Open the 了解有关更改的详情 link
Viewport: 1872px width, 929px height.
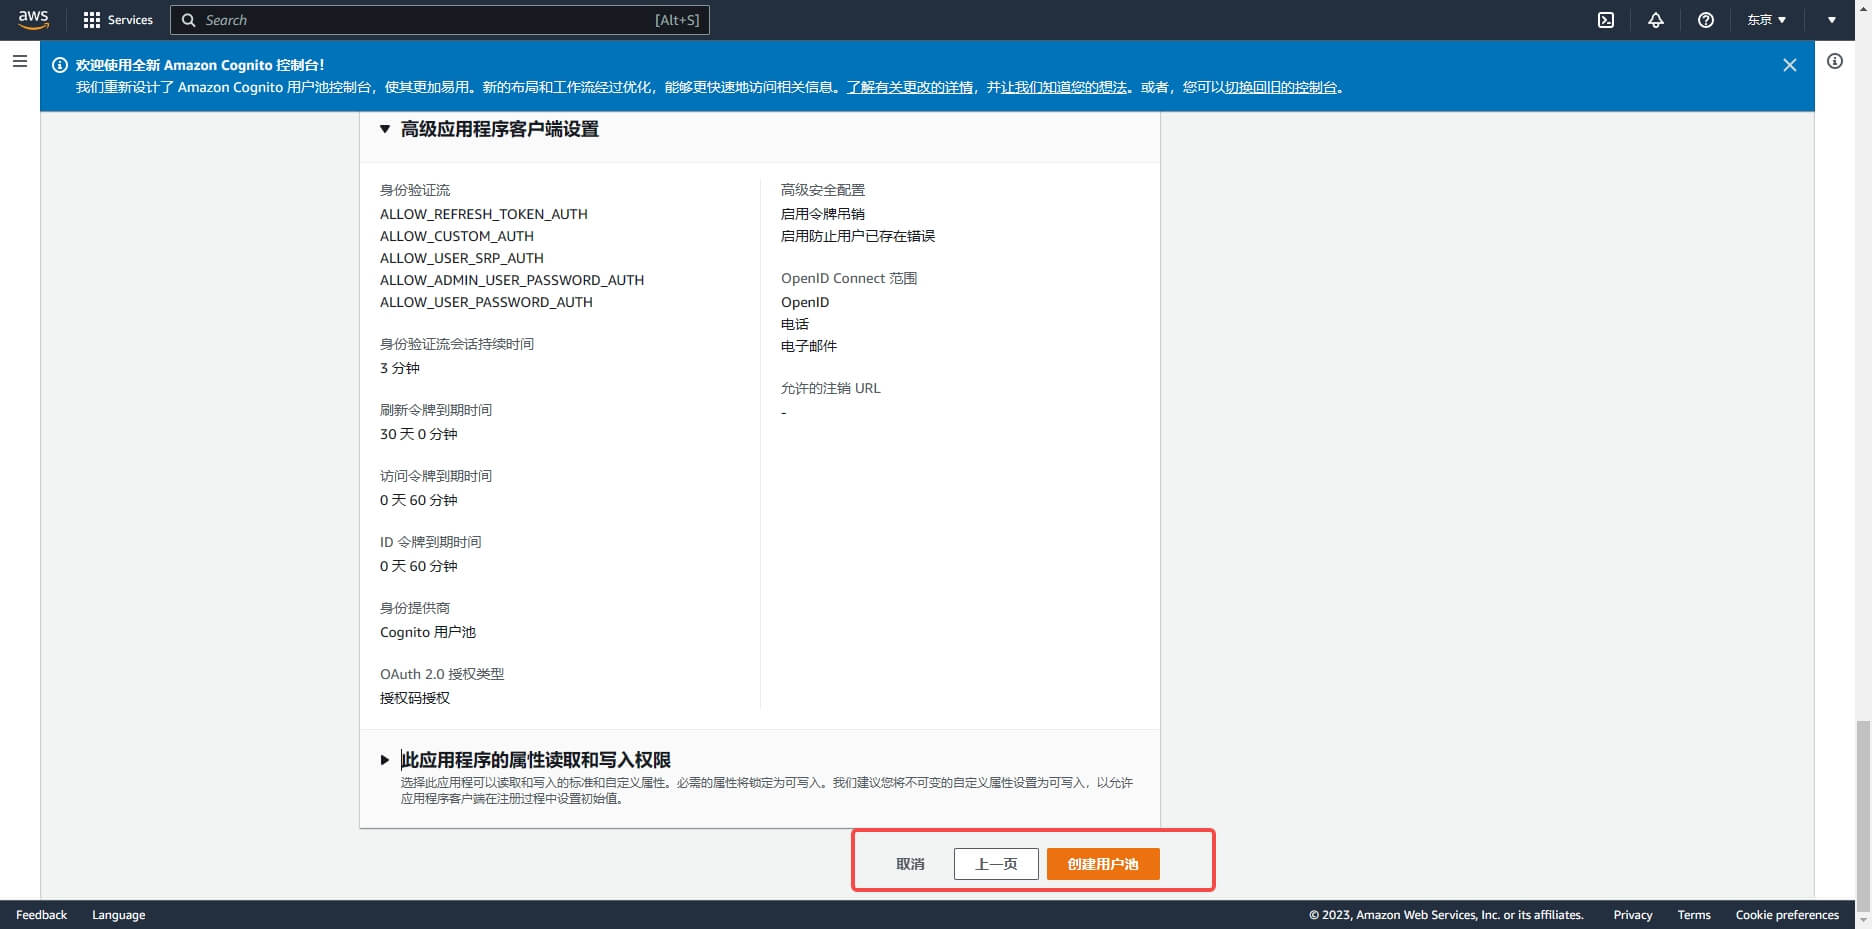pos(910,88)
